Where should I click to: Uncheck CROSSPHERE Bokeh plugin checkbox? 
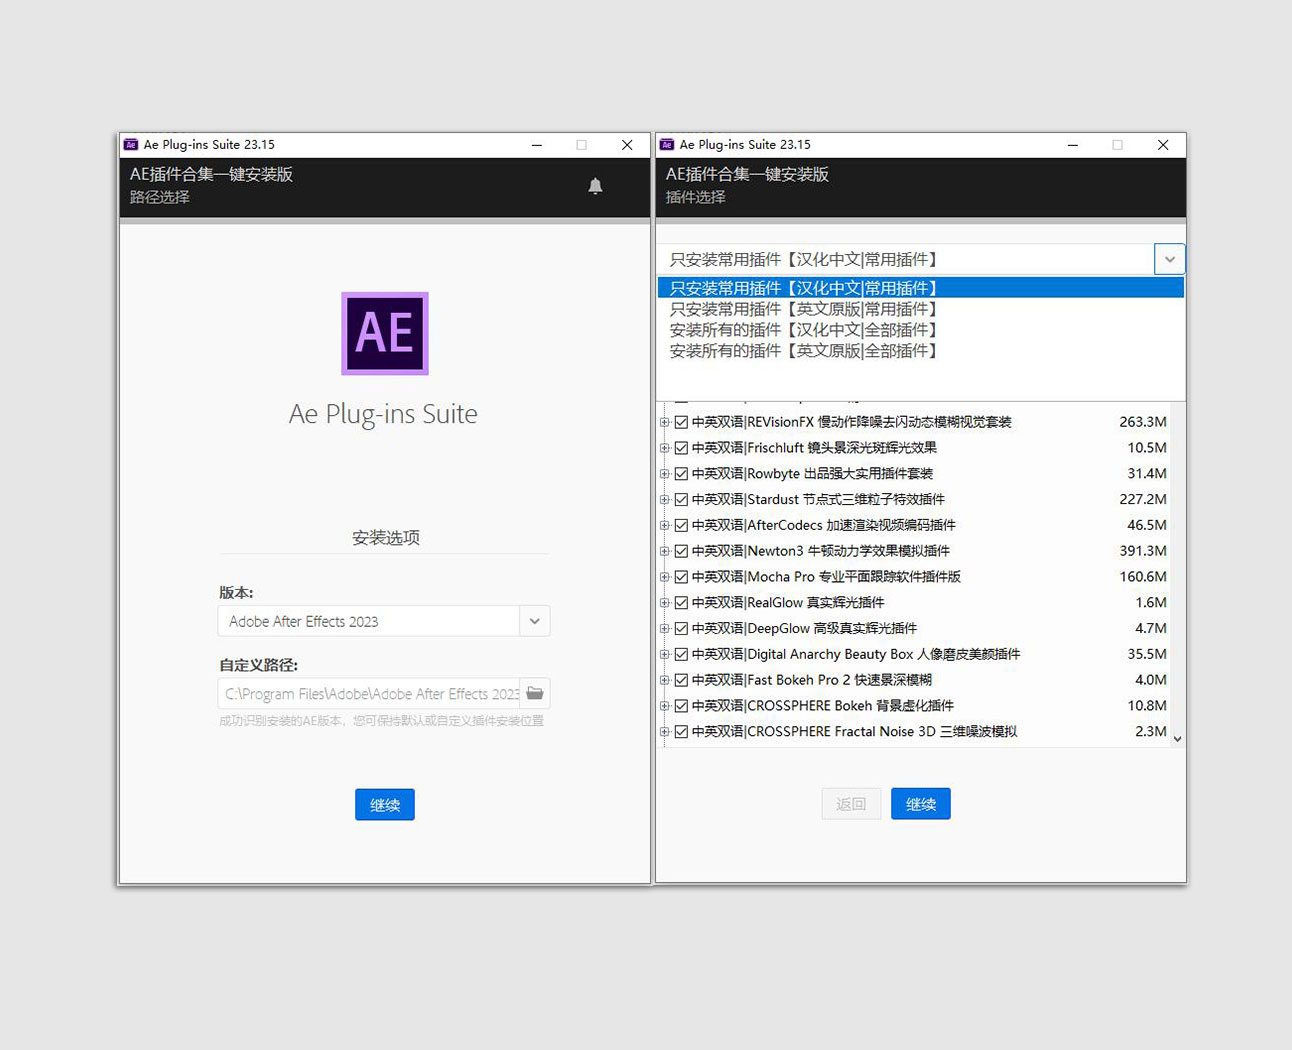pyautogui.click(x=681, y=706)
